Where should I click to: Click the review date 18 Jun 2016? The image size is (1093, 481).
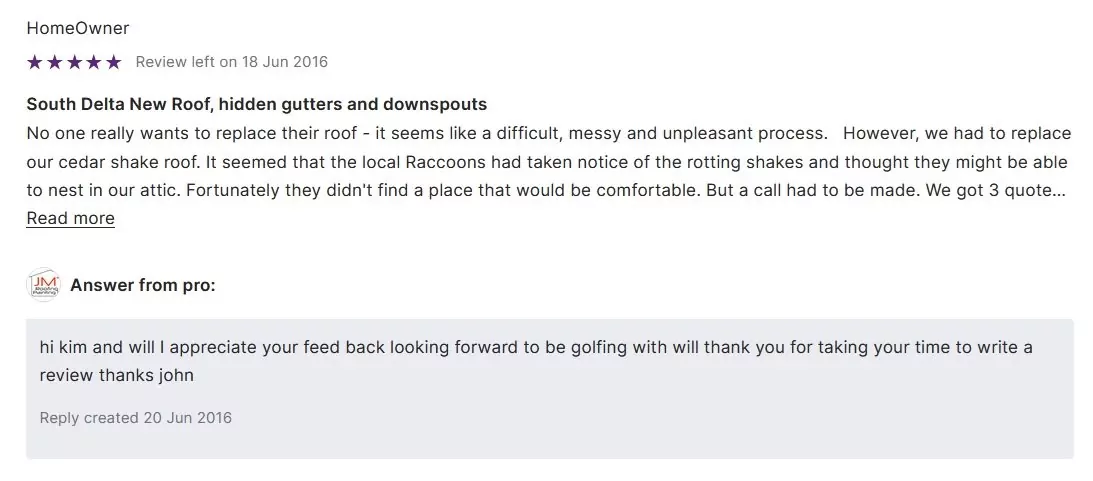[x=284, y=62]
